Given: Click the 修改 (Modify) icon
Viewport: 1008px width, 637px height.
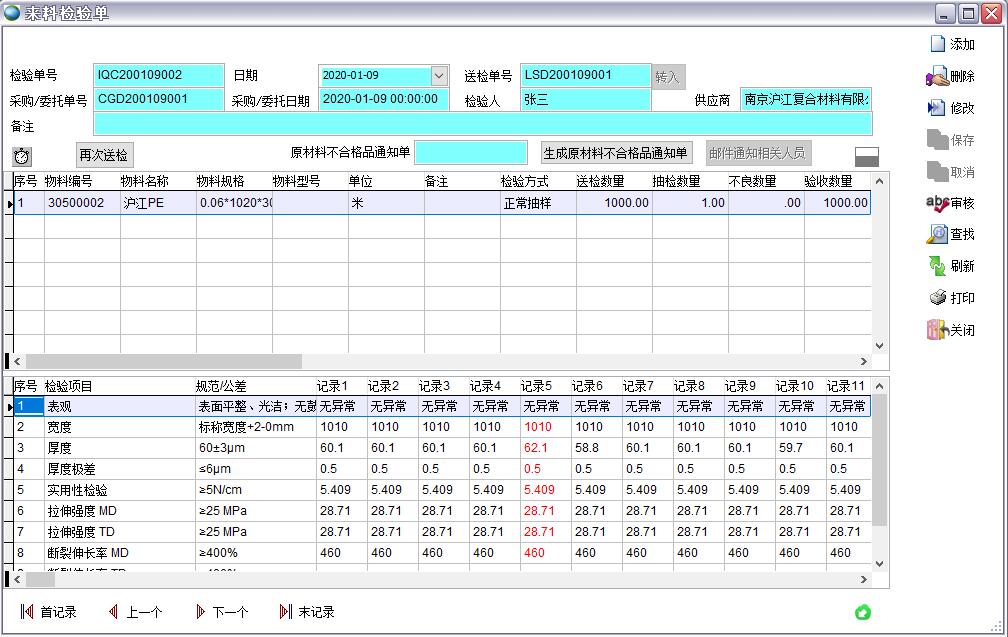Looking at the screenshot, I should [x=937, y=108].
